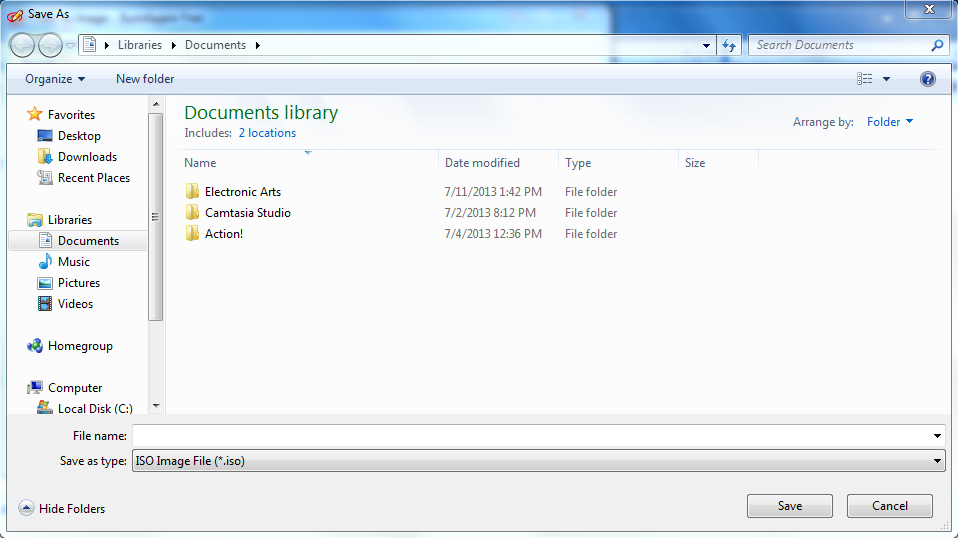Screen dimensions: 958x538
Task: Click the Search Documents field
Action: tap(840, 45)
